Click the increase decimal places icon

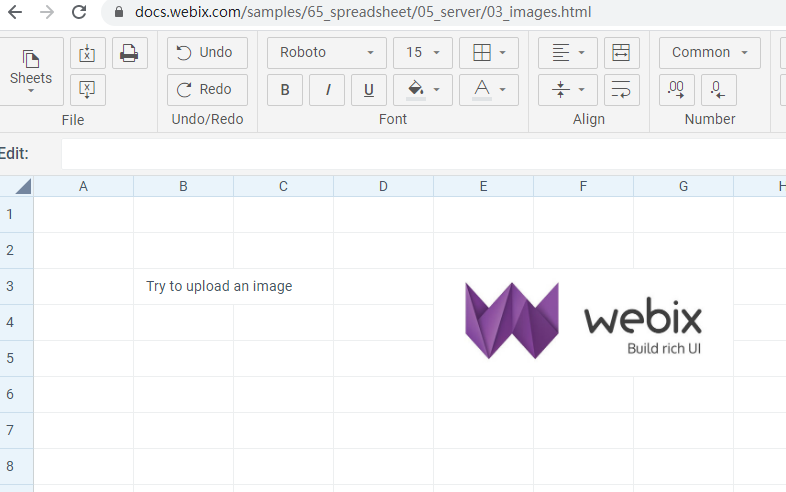(x=677, y=90)
